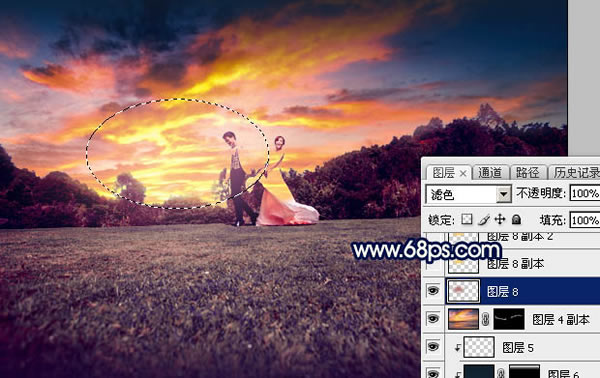Close the 图层 tab with its x
Screen dimensions: 600x378
(463, 173)
